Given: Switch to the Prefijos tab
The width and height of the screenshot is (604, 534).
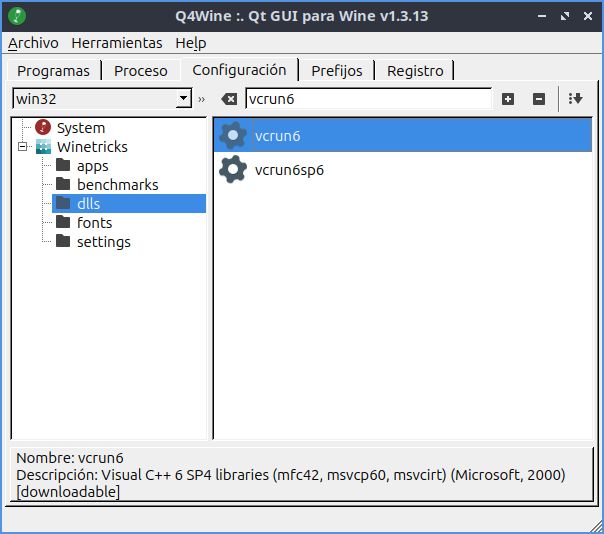Looking at the screenshot, I should [x=337, y=71].
